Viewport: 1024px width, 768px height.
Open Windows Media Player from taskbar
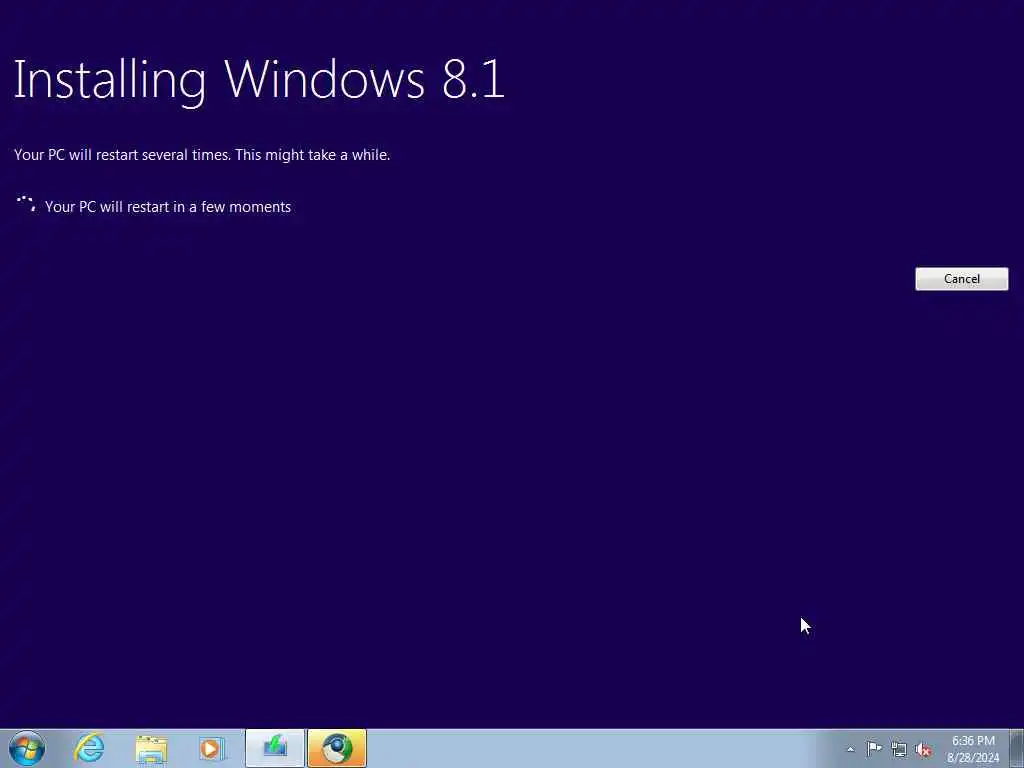212,748
